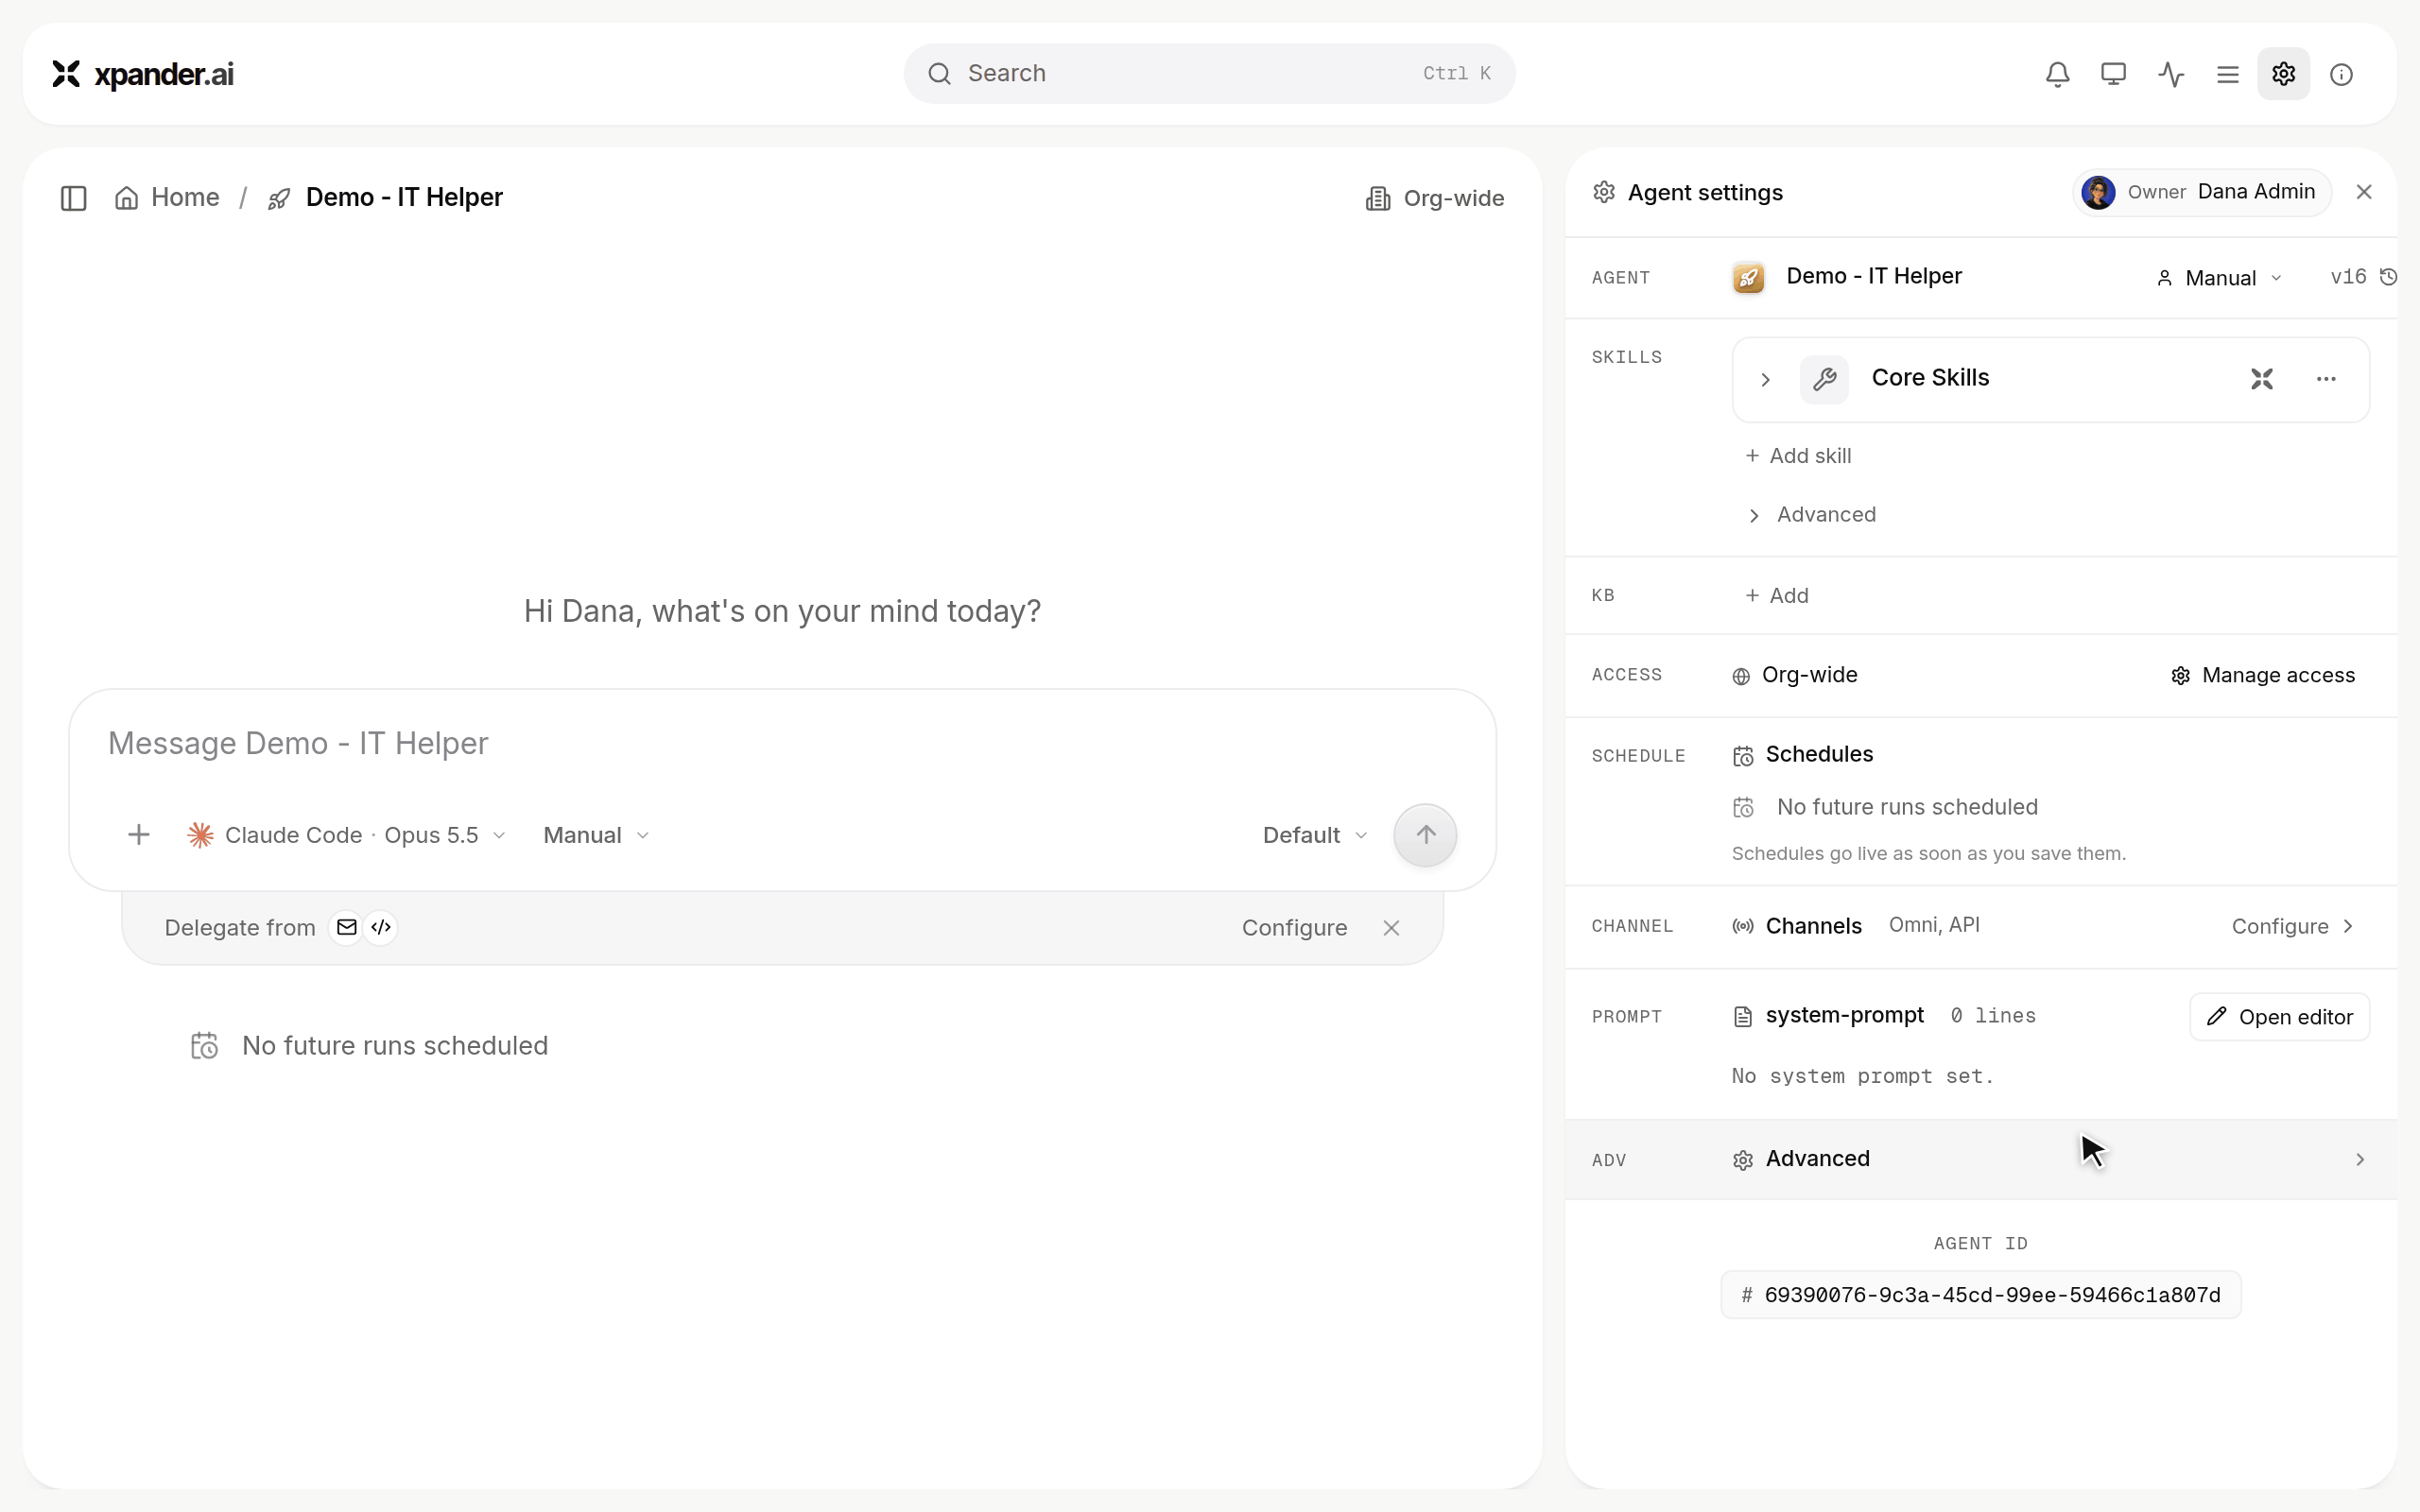Viewport: 2420px width, 1512px height.
Task: Dismiss the Delegate from bar
Action: [1391, 928]
